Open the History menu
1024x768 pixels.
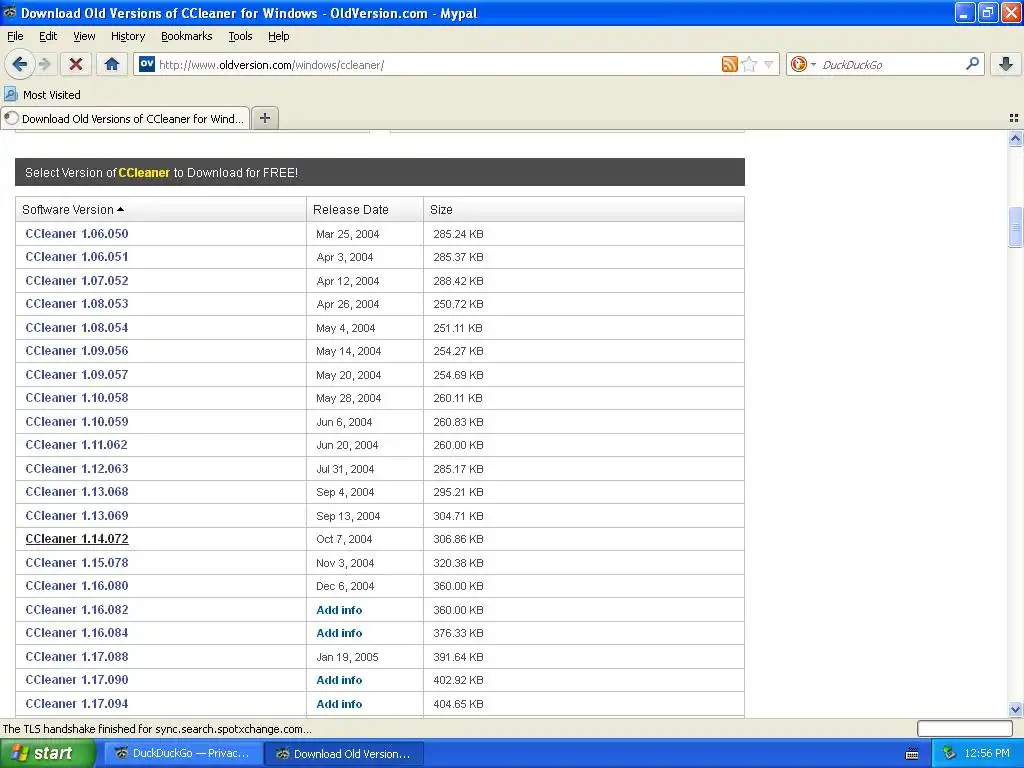127,36
